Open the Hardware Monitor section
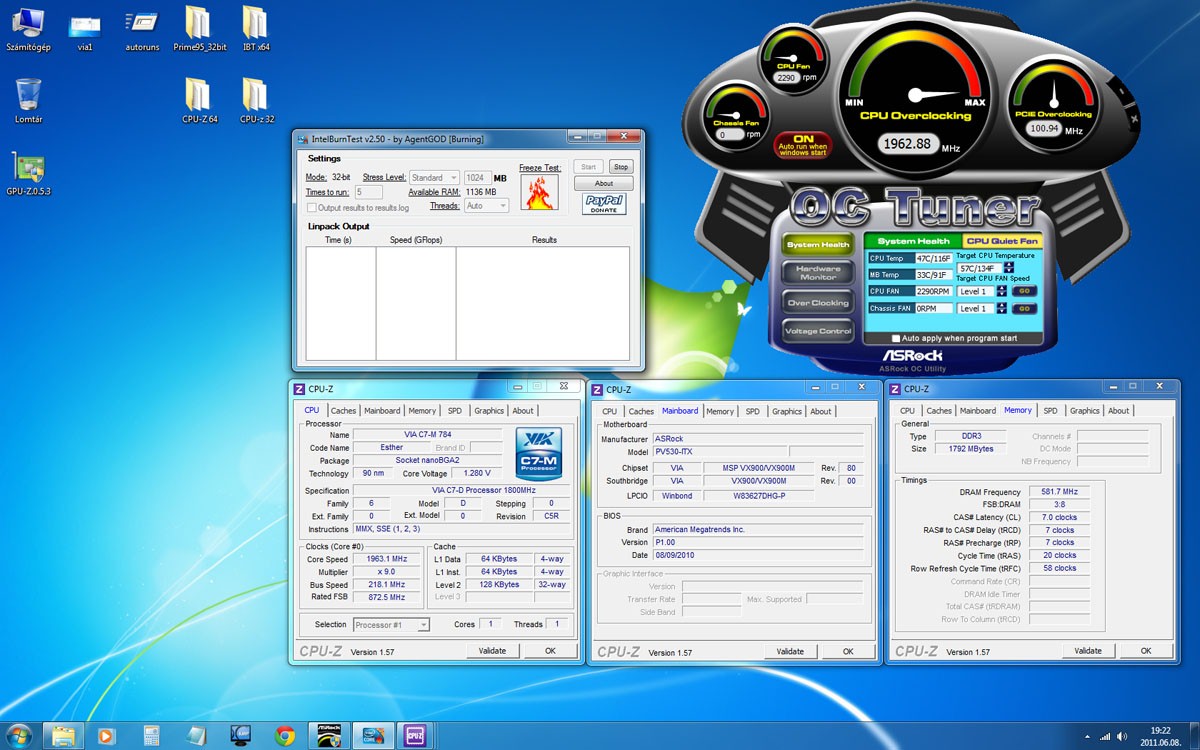1200x750 pixels. tap(818, 272)
